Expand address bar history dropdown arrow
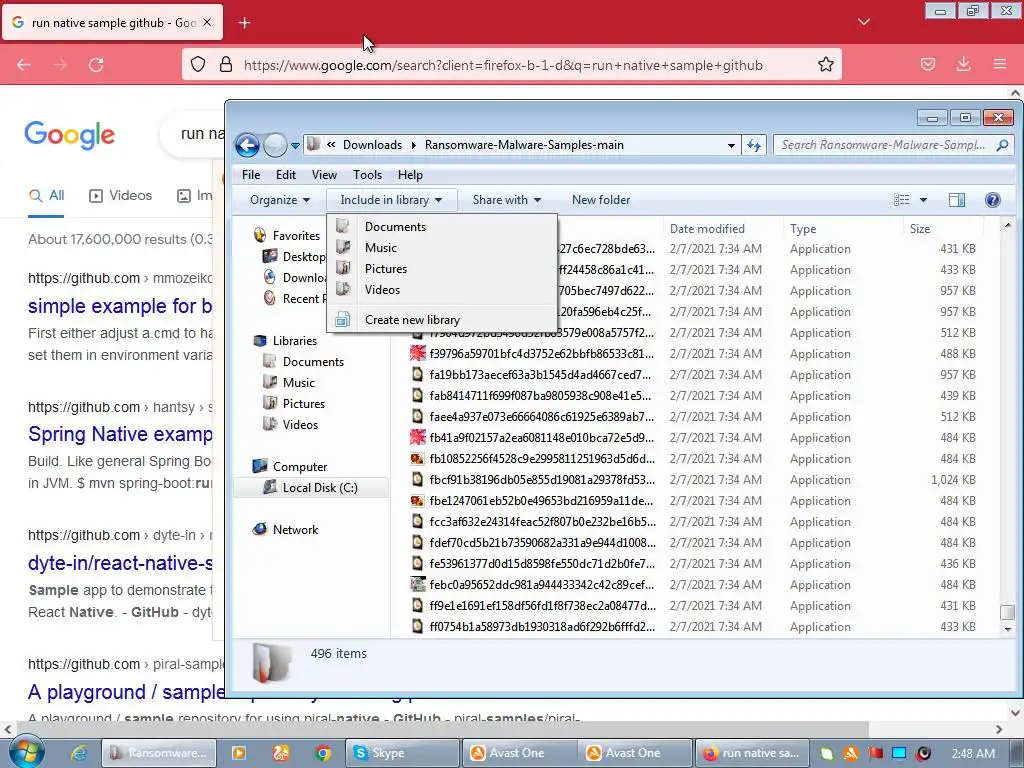Screen dimensions: 1024x768 731,145
